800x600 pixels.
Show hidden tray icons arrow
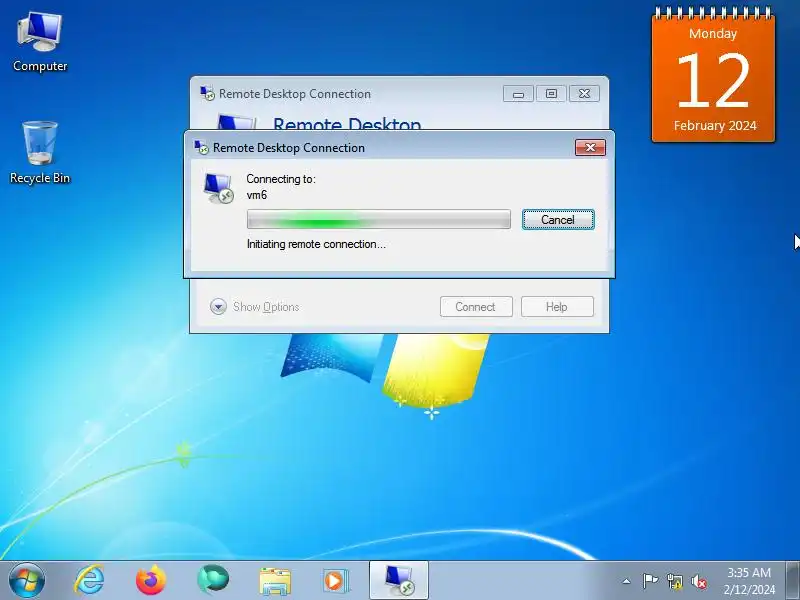627,581
